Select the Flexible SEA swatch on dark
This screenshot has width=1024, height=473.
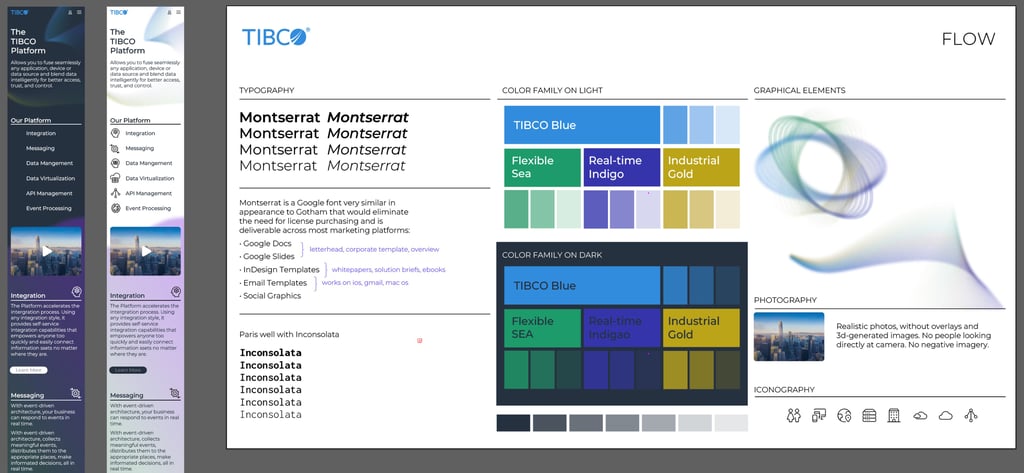point(542,328)
